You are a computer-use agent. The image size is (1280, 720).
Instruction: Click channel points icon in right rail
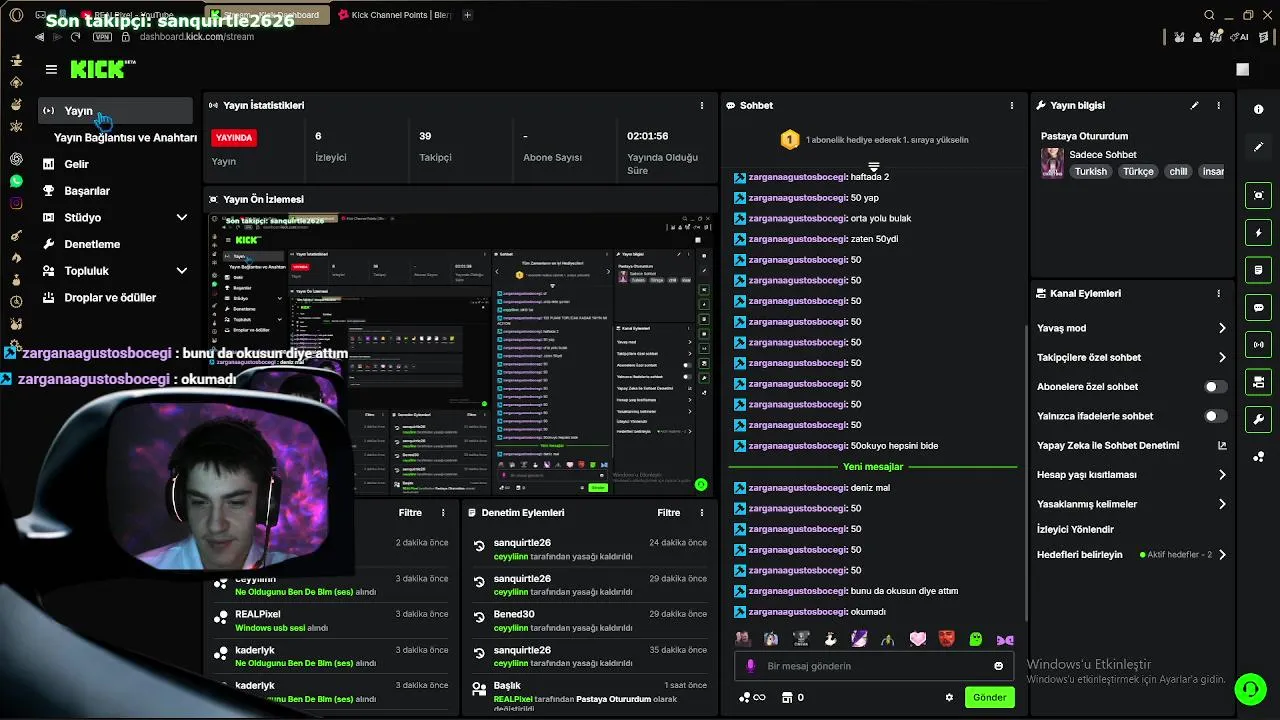(x=1258, y=457)
